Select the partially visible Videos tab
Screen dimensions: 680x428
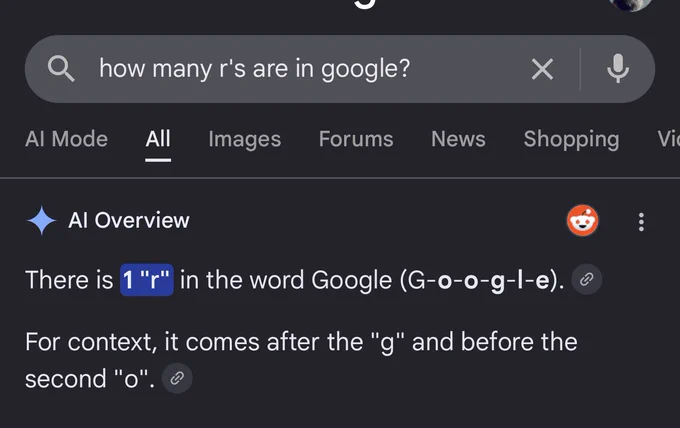[669, 139]
